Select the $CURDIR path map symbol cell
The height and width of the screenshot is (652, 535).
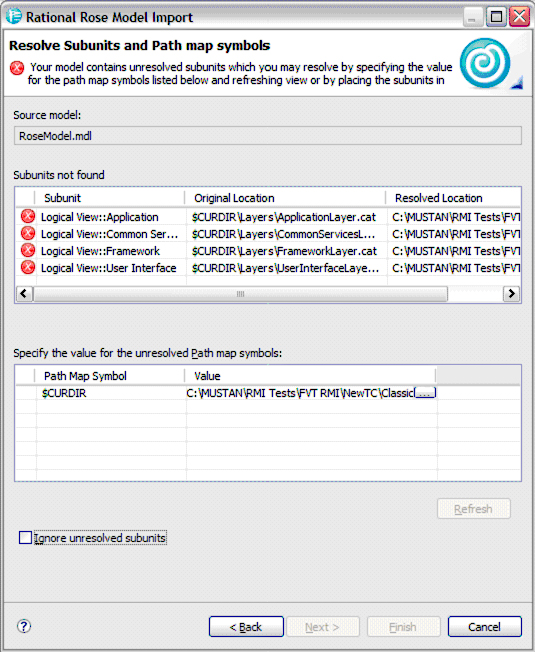[111, 393]
